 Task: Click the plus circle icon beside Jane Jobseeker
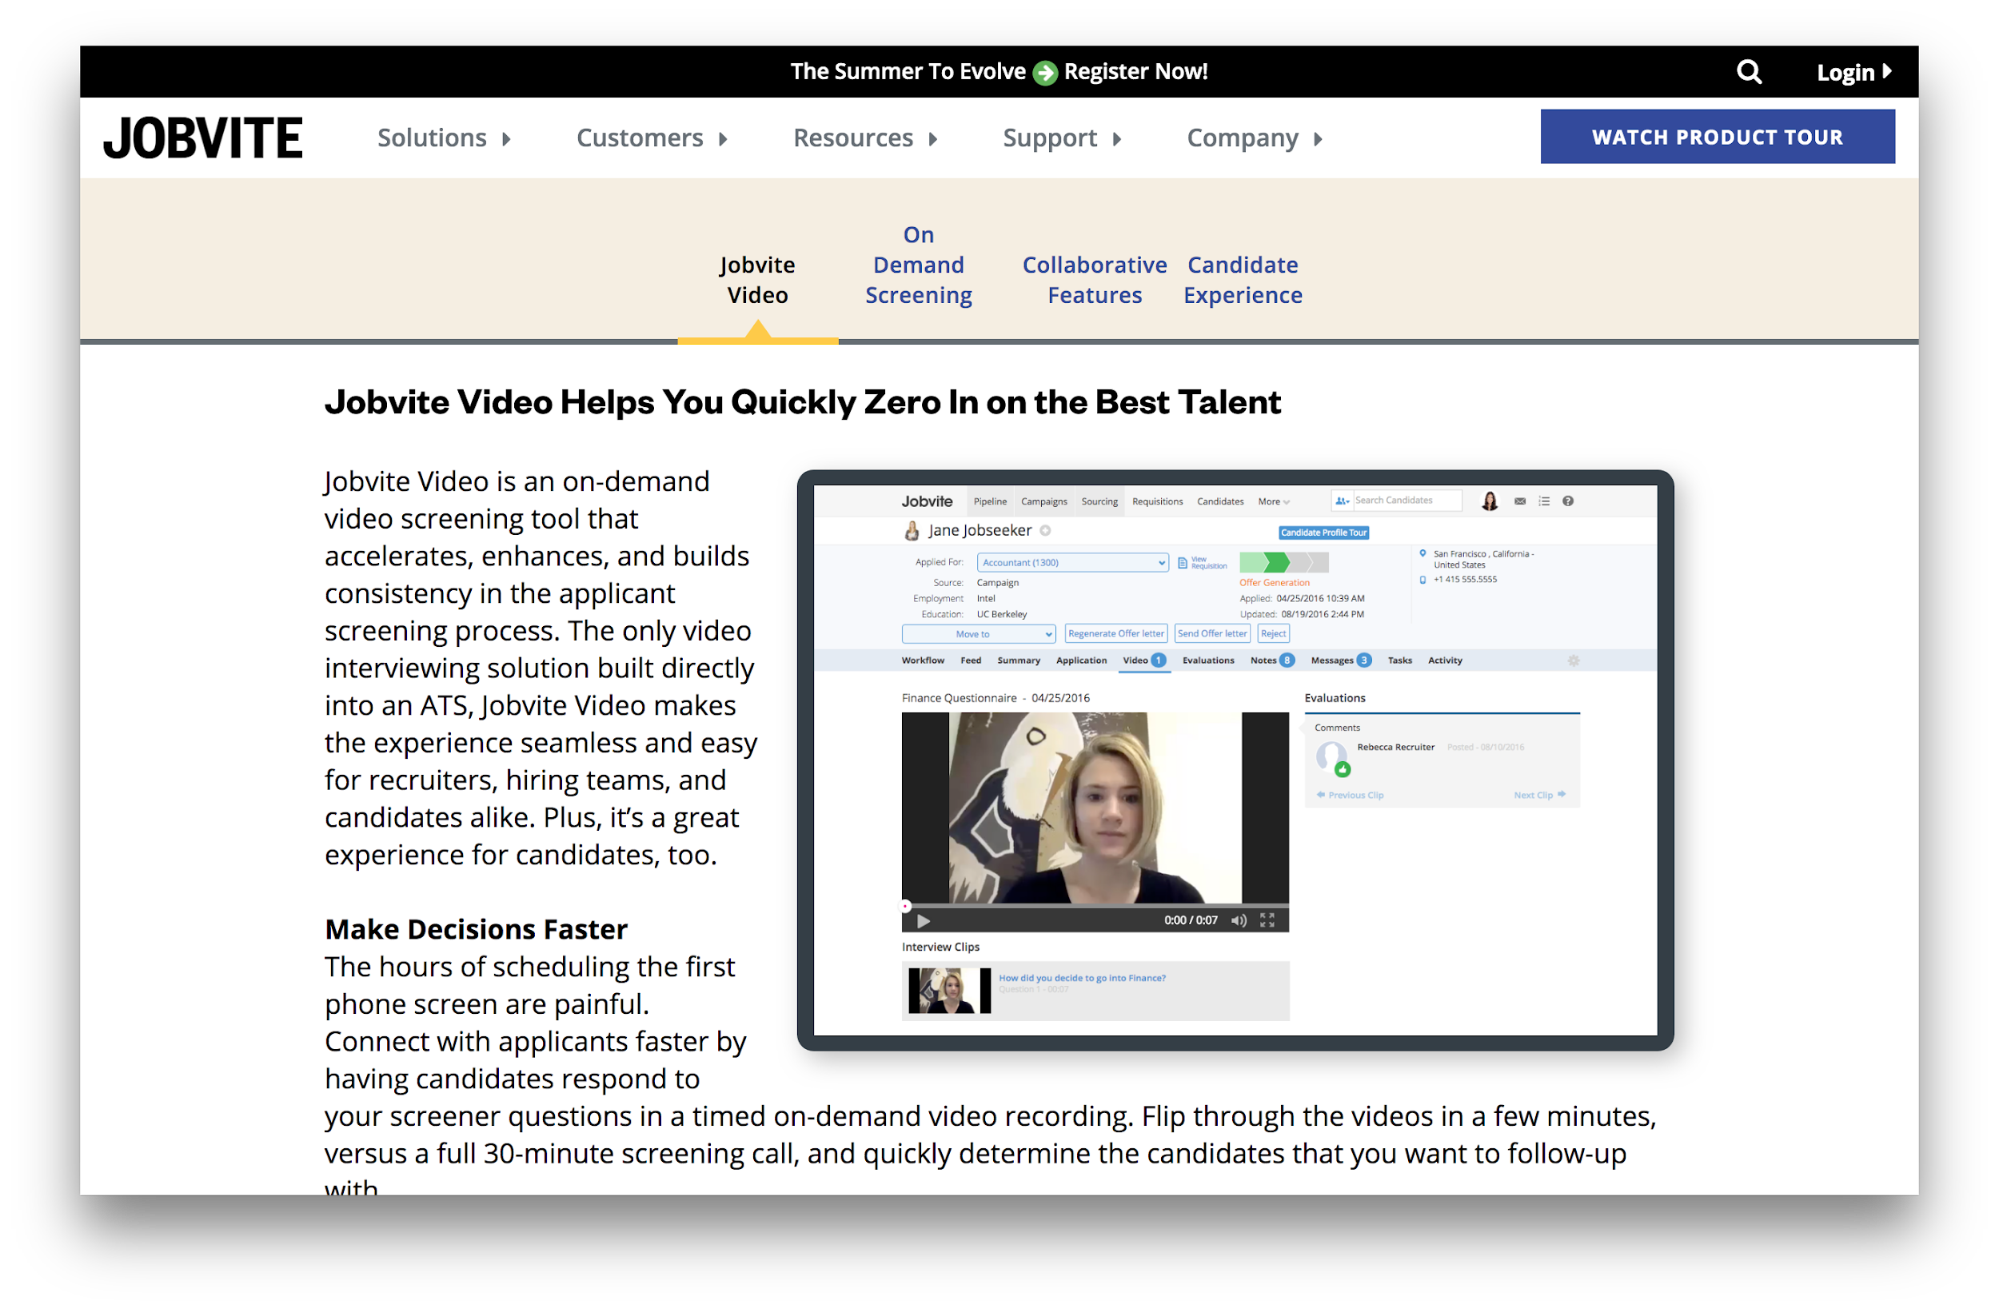(x=1045, y=531)
